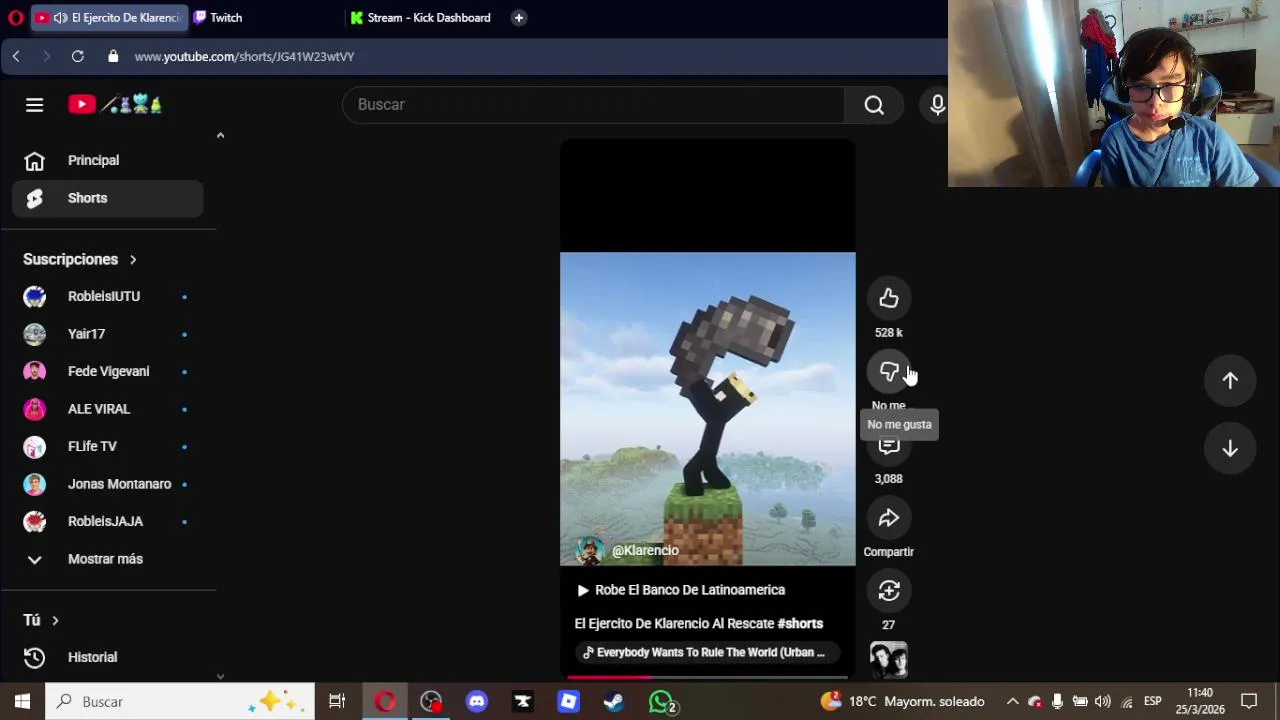Image resolution: width=1280 pixels, height=720 pixels.
Task: Open Principal home in sidebar
Action: coord(108,160)
